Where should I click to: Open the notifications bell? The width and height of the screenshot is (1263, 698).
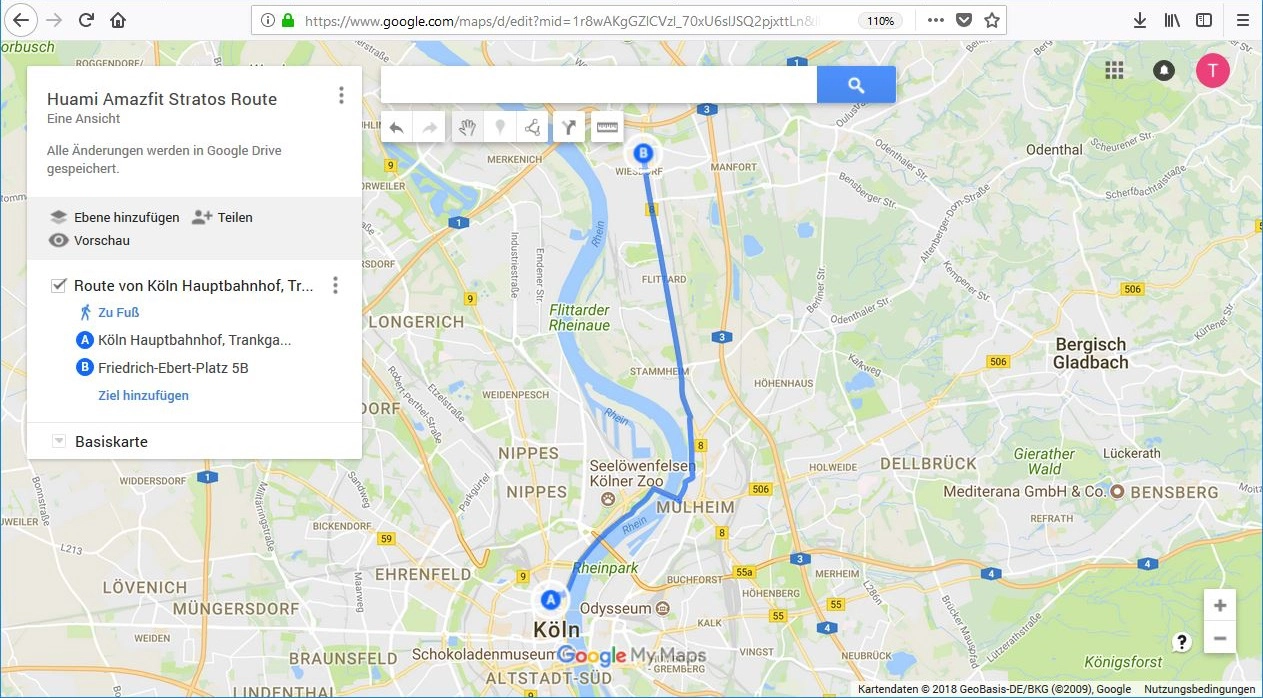tap(1164, 70)
